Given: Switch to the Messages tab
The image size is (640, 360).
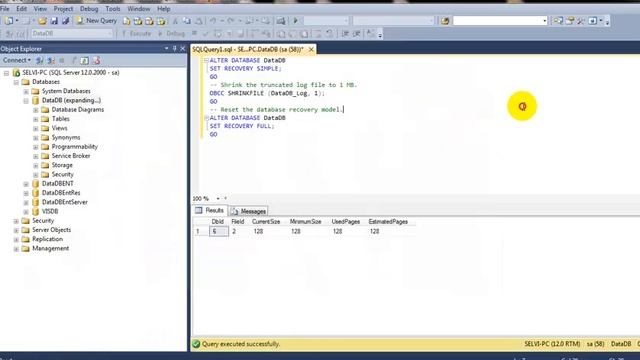Looking at the screenshot, I should [x=249, y=211].
